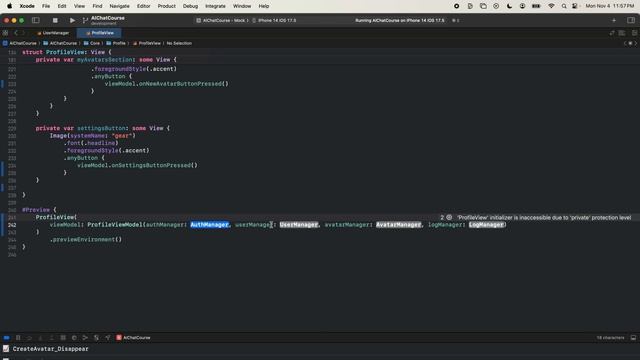Image resolution: width=640 pixels, height=360 pixels.
Task: Open the Debug Memory Graph button
Action: pyautogui.click(x=74, y=338)
